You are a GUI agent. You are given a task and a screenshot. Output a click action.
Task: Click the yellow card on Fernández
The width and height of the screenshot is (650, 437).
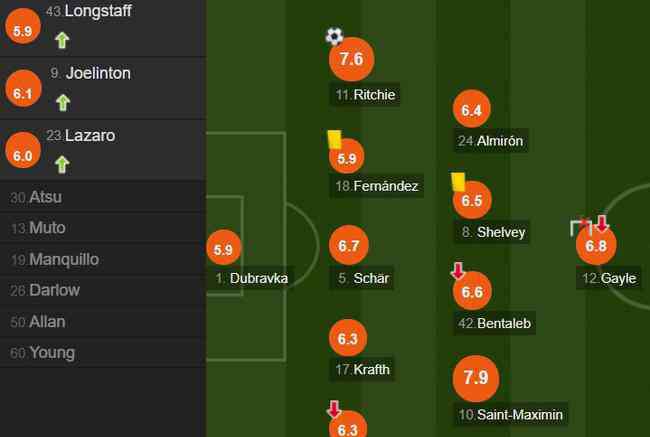click(335, 140)
